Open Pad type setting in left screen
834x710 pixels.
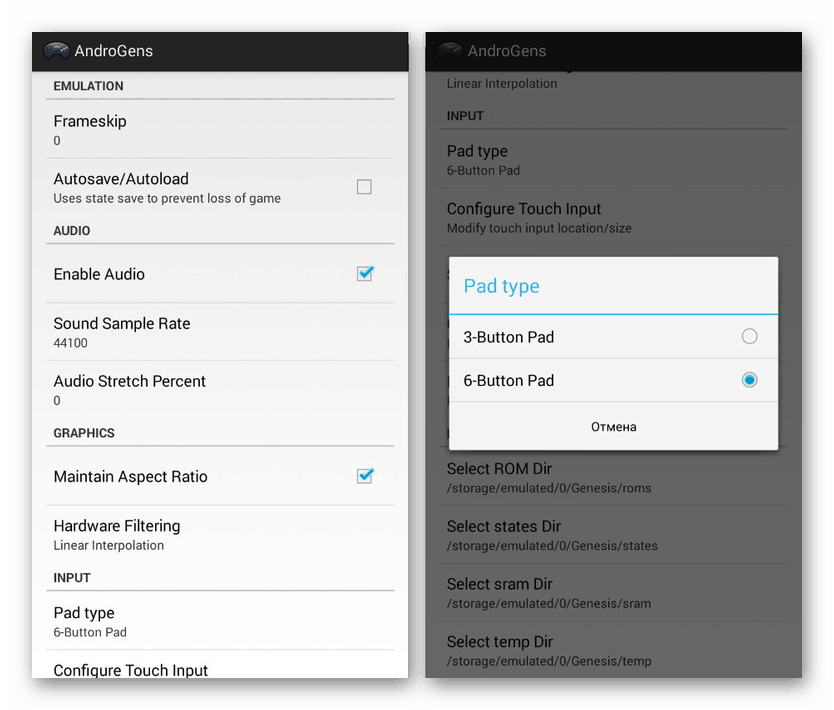click(220, 621)
